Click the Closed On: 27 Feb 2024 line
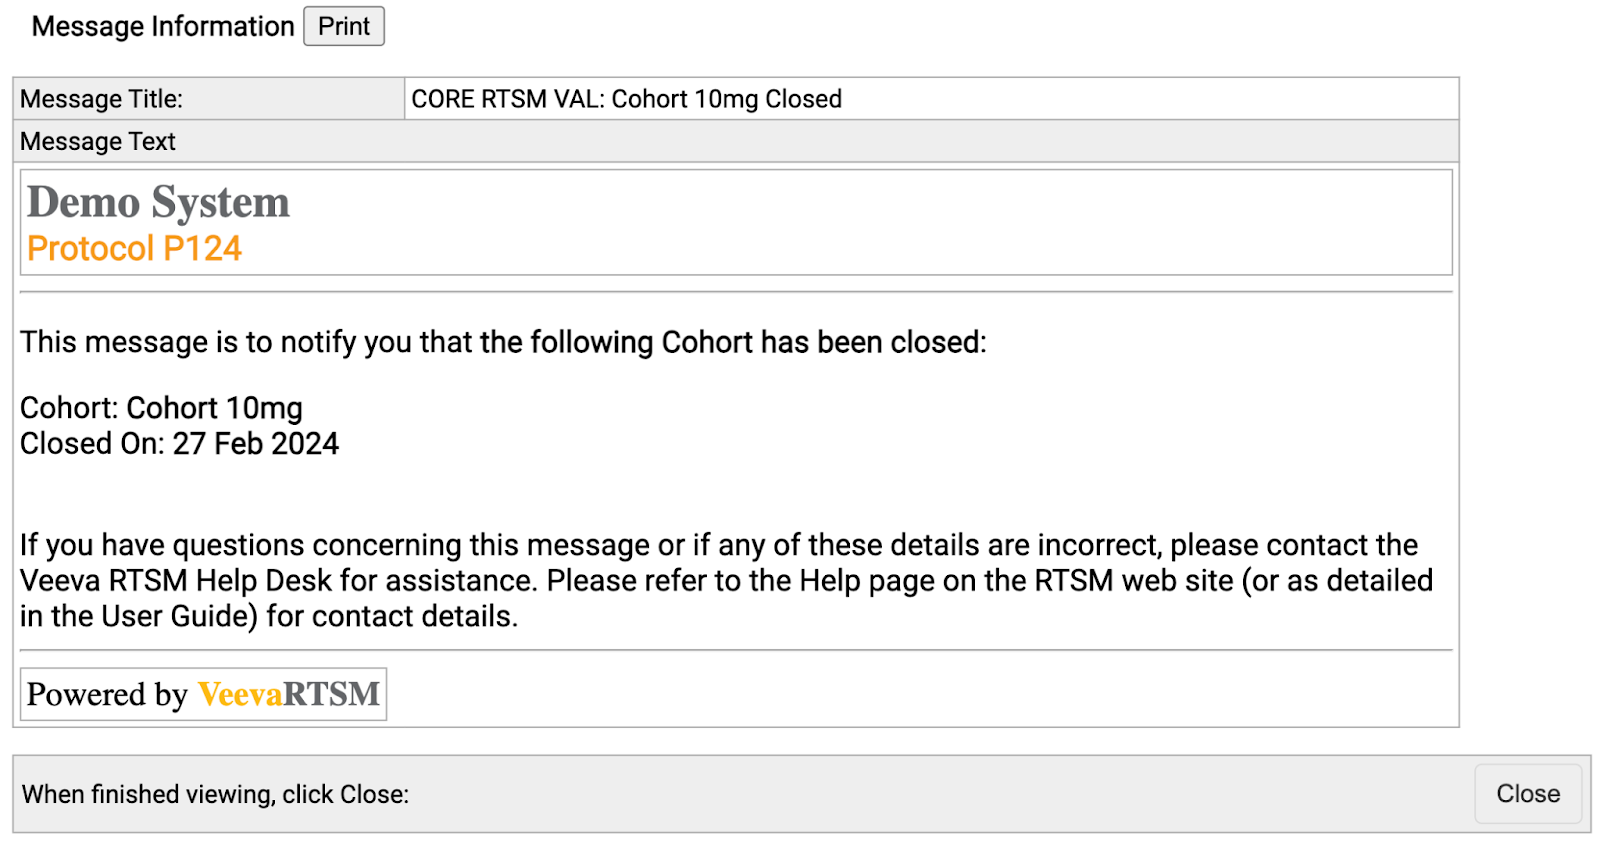 180,444
